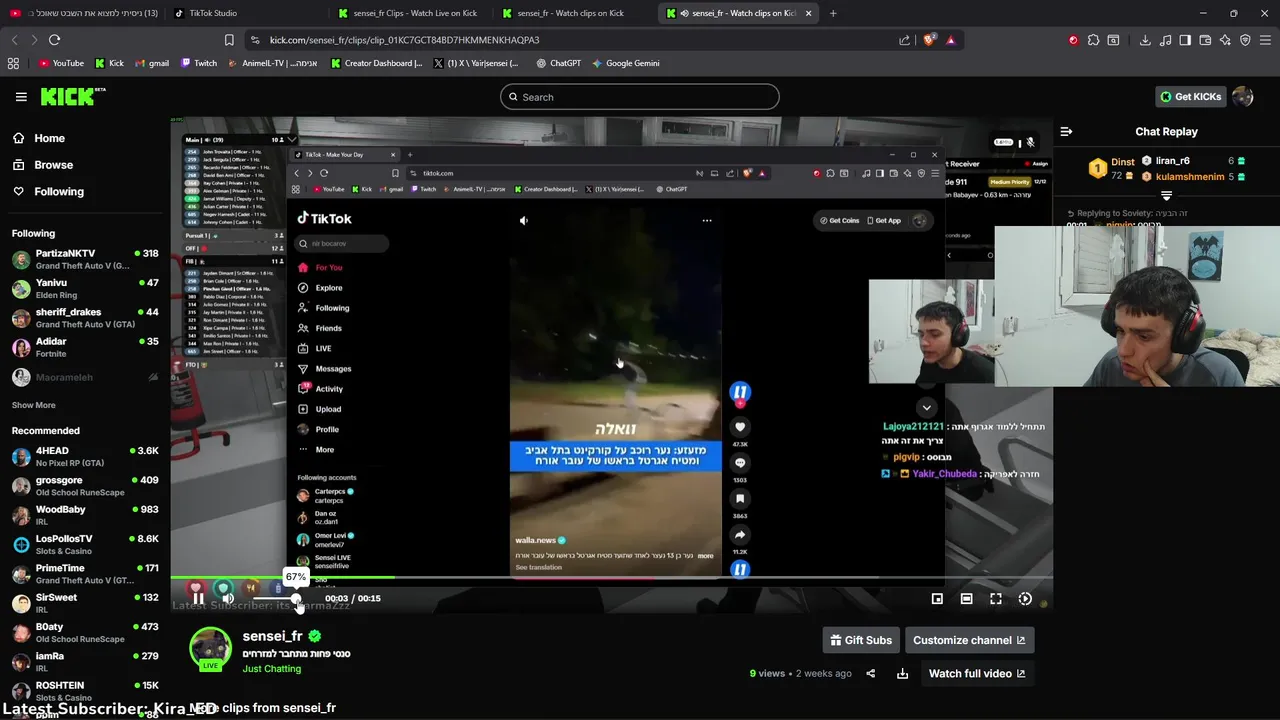Viewport: 1280px width, 720px height.
Task: Expand chat scroll-down arrow over video
Action: (926, 407)
